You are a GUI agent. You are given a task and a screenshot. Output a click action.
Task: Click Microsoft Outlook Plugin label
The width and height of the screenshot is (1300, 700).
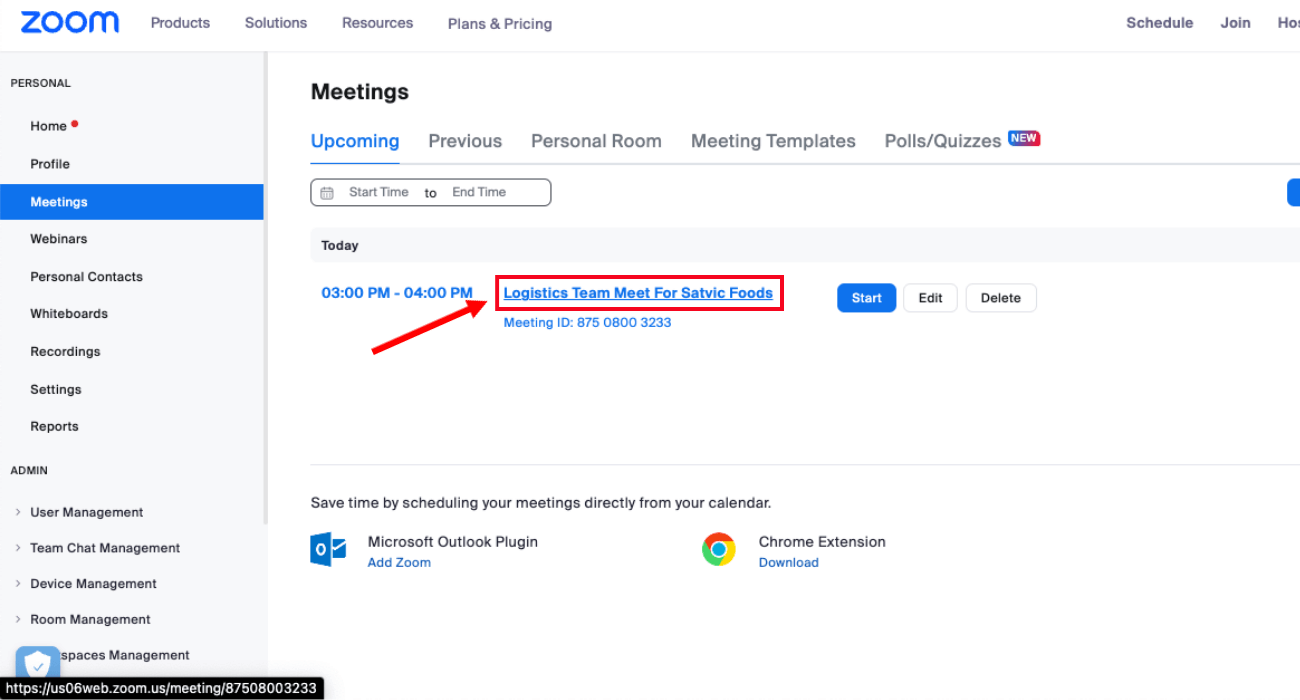pos(453,542)
